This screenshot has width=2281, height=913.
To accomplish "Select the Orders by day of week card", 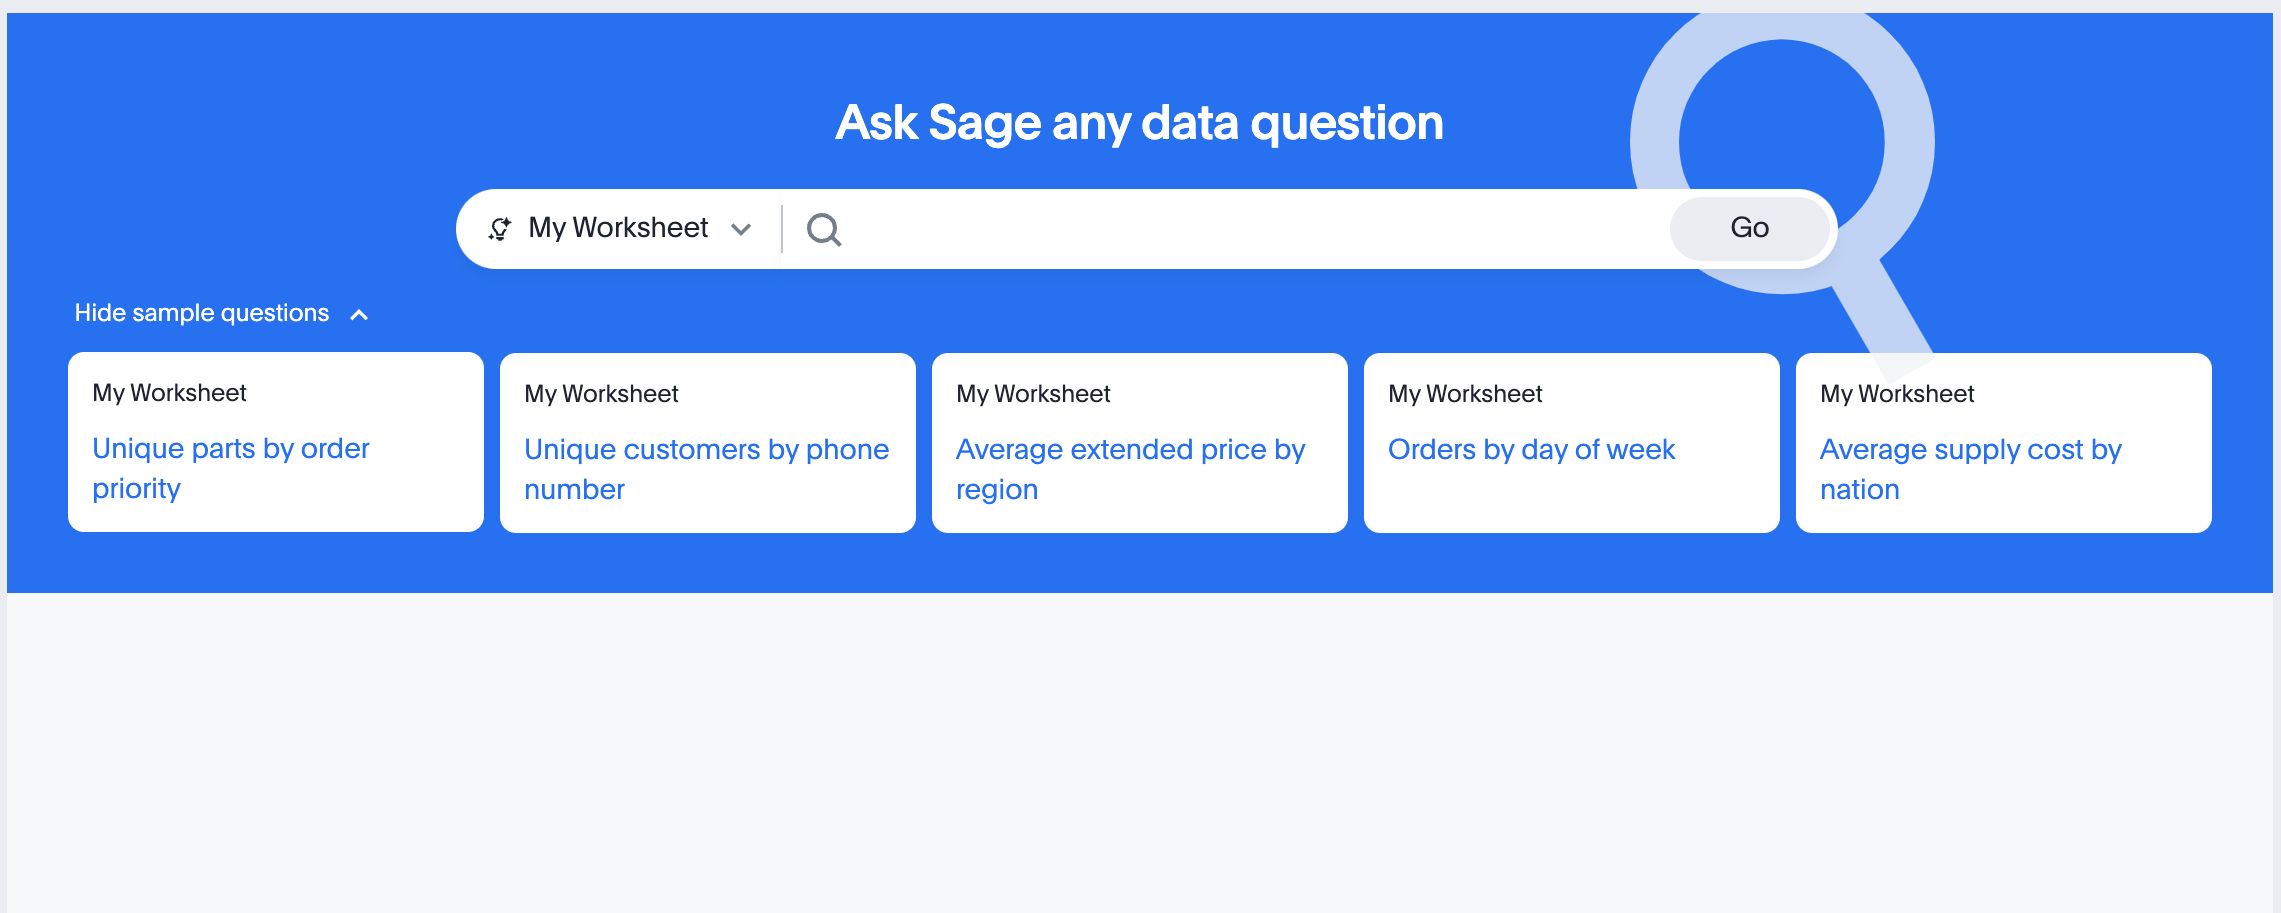I will click(1571, 441).
